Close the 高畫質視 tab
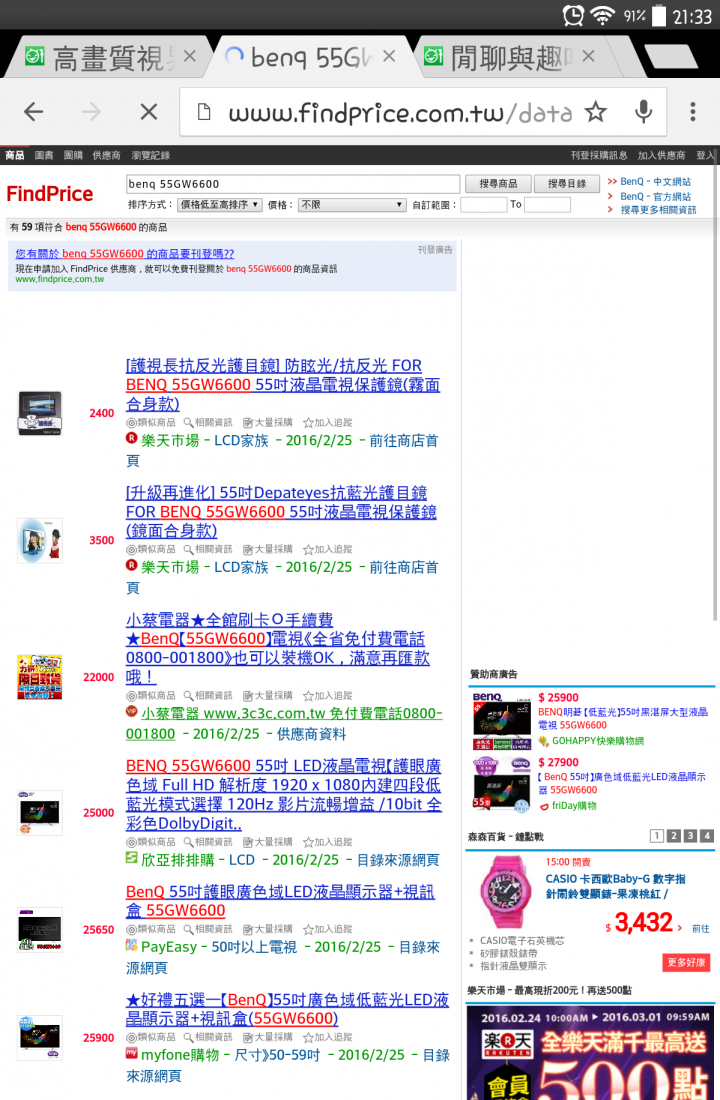This screenshot has height=1100, width=720. [189, 57]
